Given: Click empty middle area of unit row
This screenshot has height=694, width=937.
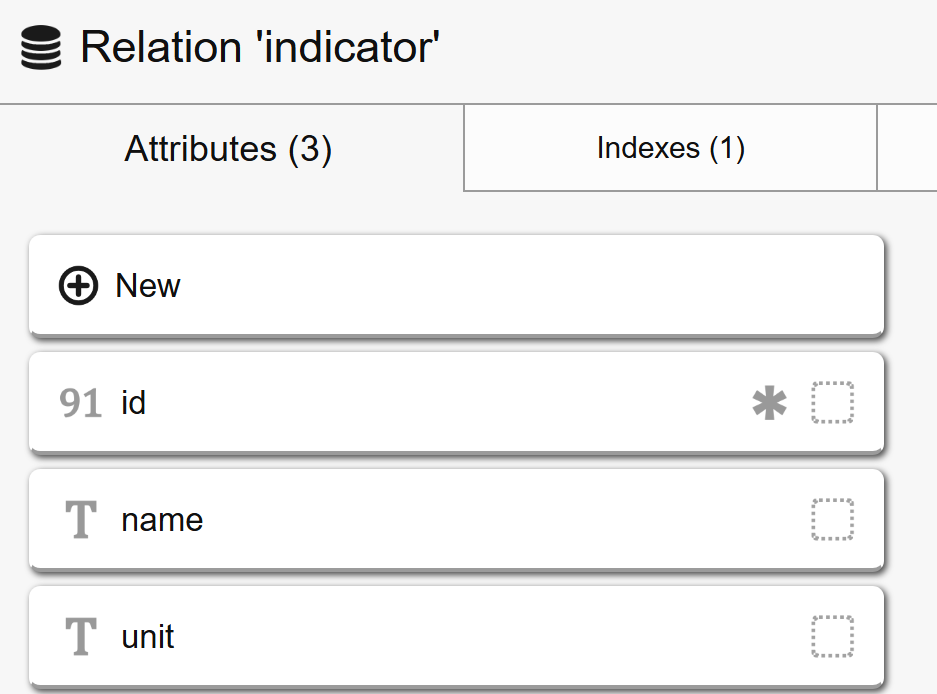Looking at the screenshot, I should point(480,637).
